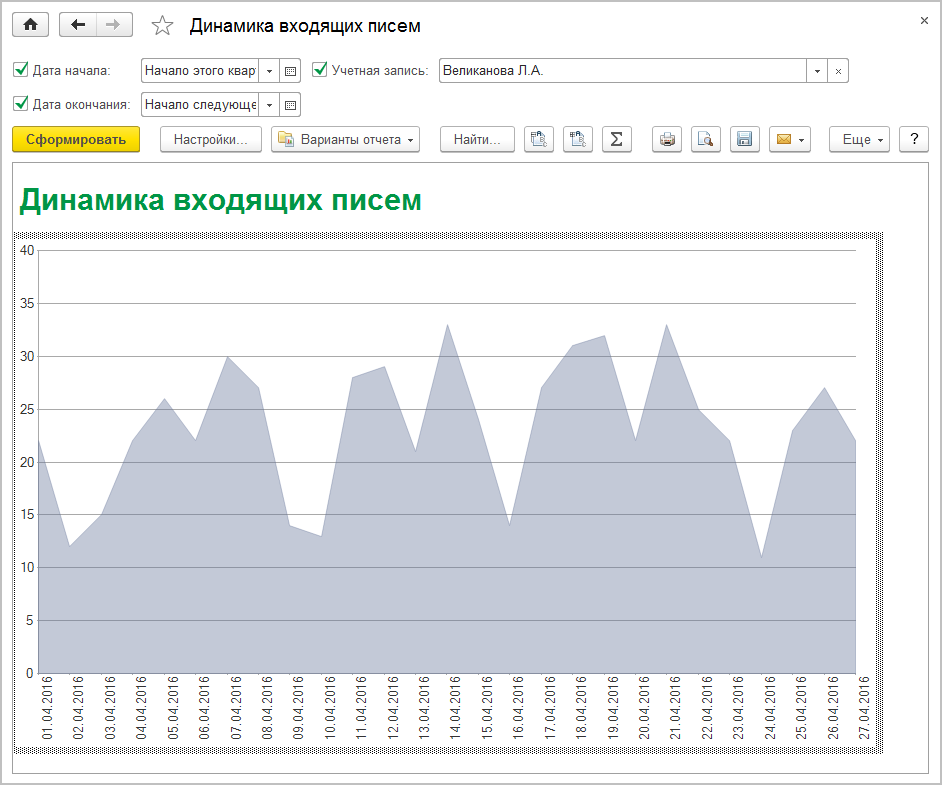Add report to favorites with star

coord(162,26)
